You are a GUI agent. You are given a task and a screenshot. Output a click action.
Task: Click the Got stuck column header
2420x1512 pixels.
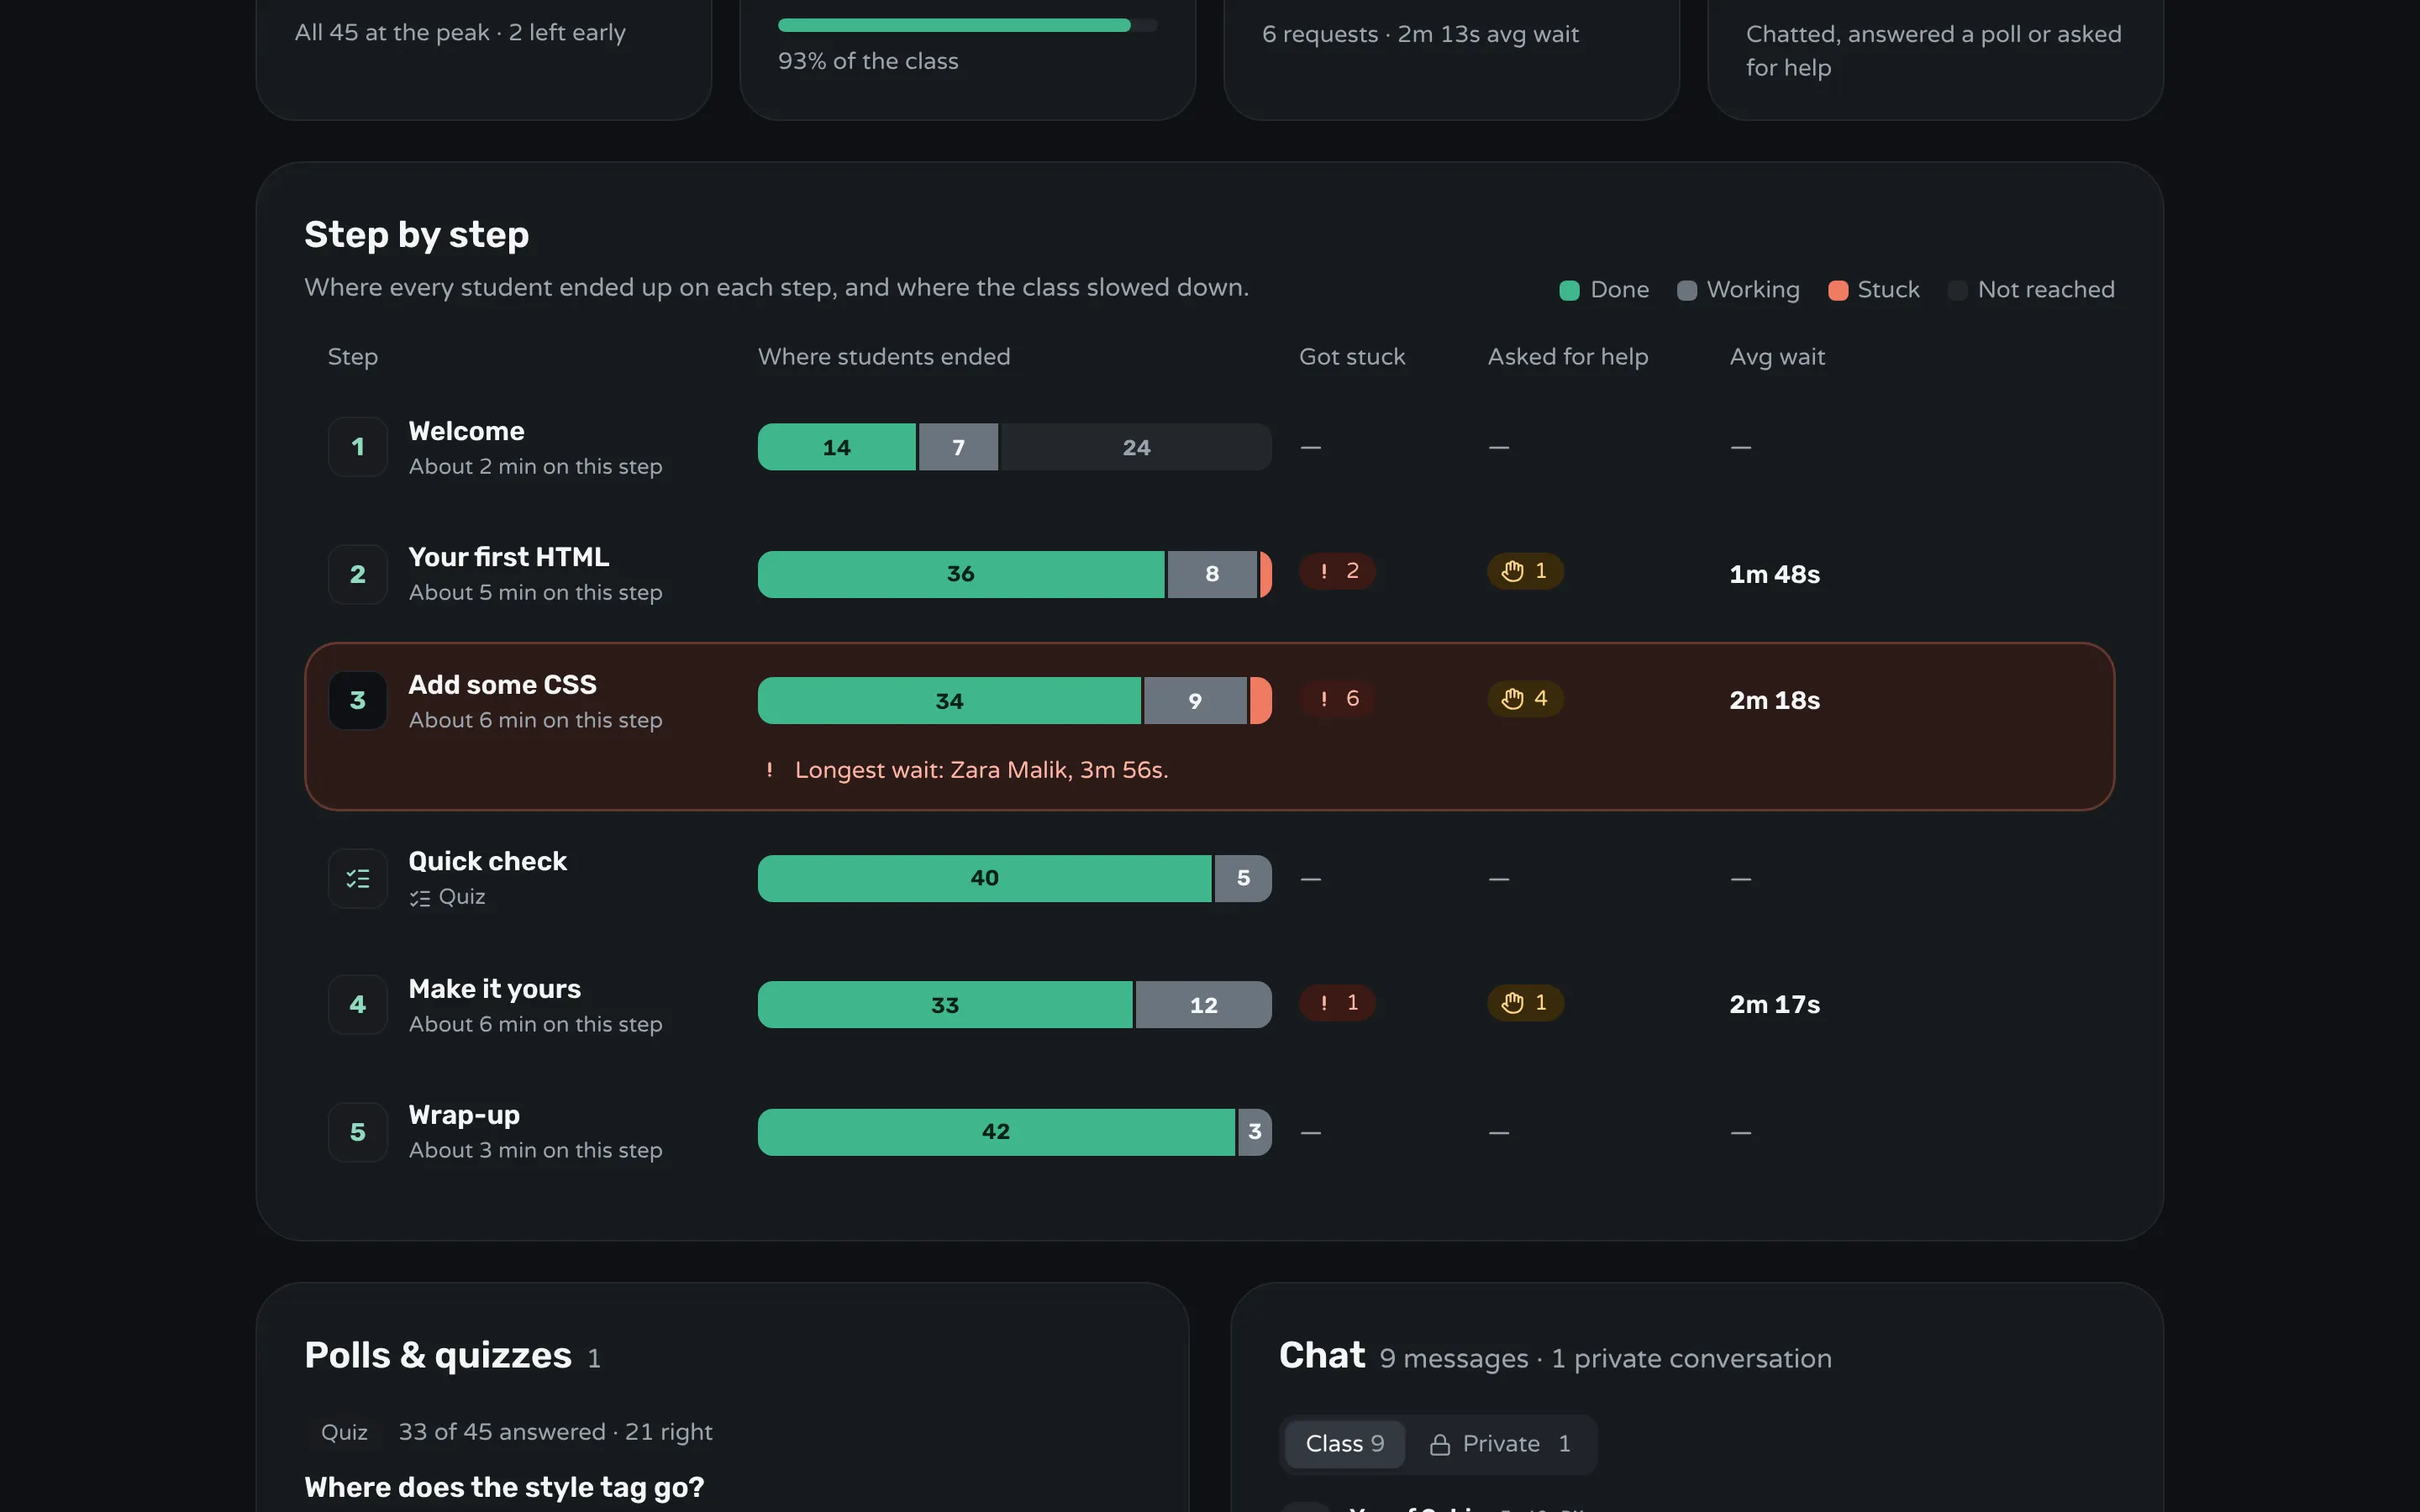(x=1351, y=357)
